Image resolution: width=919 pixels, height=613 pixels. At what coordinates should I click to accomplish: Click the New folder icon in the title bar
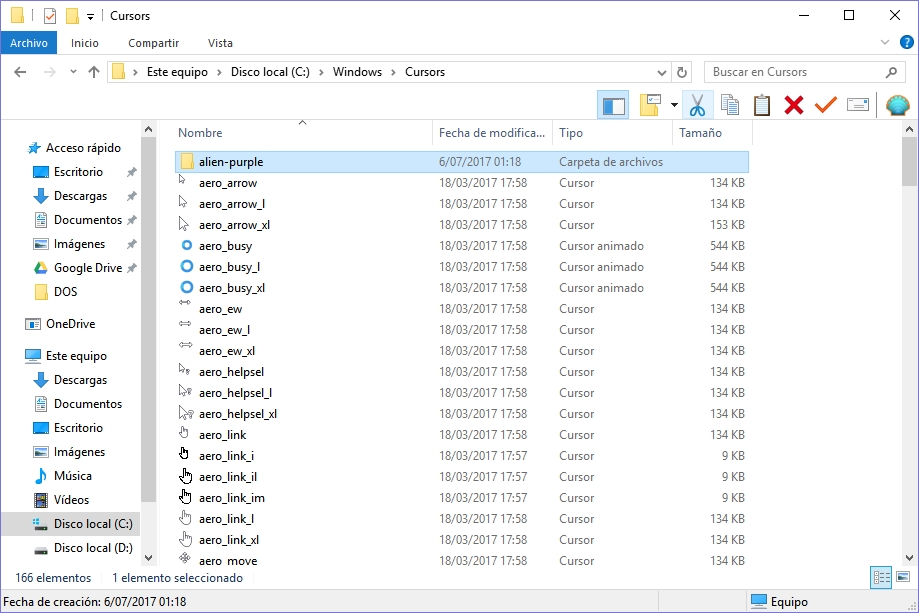point(72,16)
